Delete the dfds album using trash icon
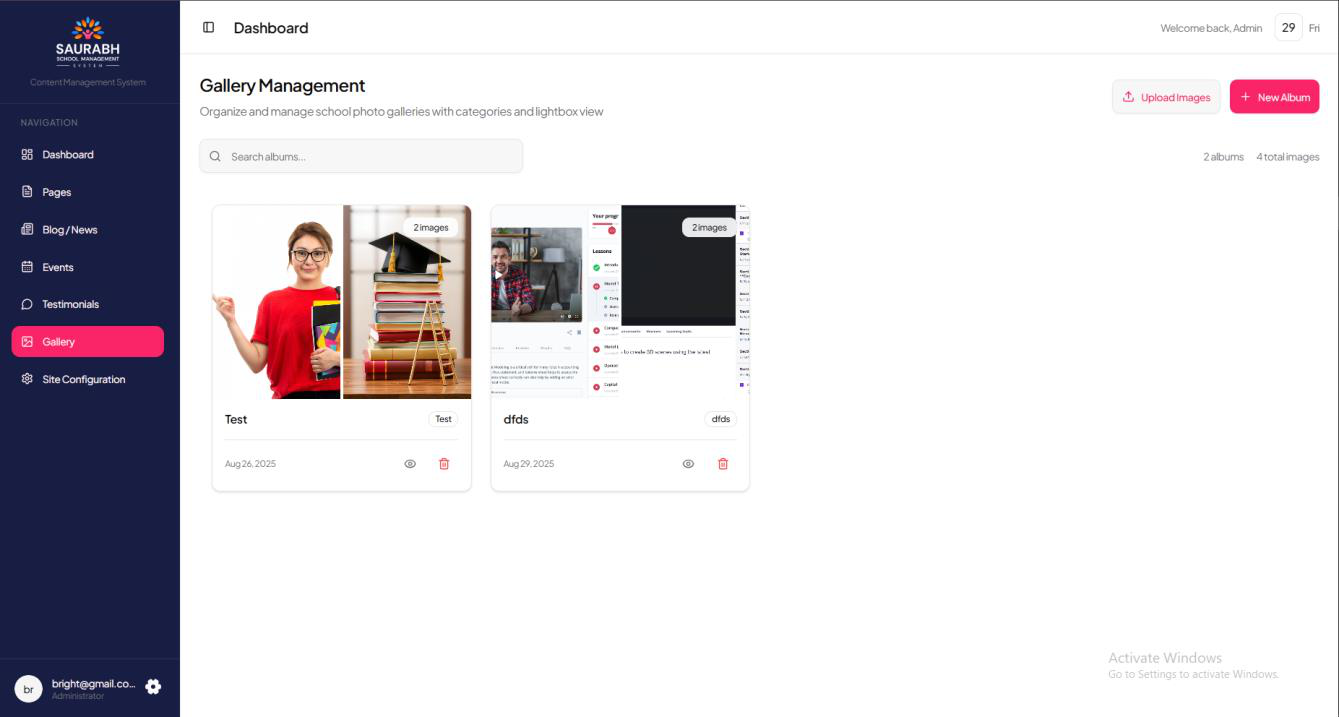 (723, 464)
